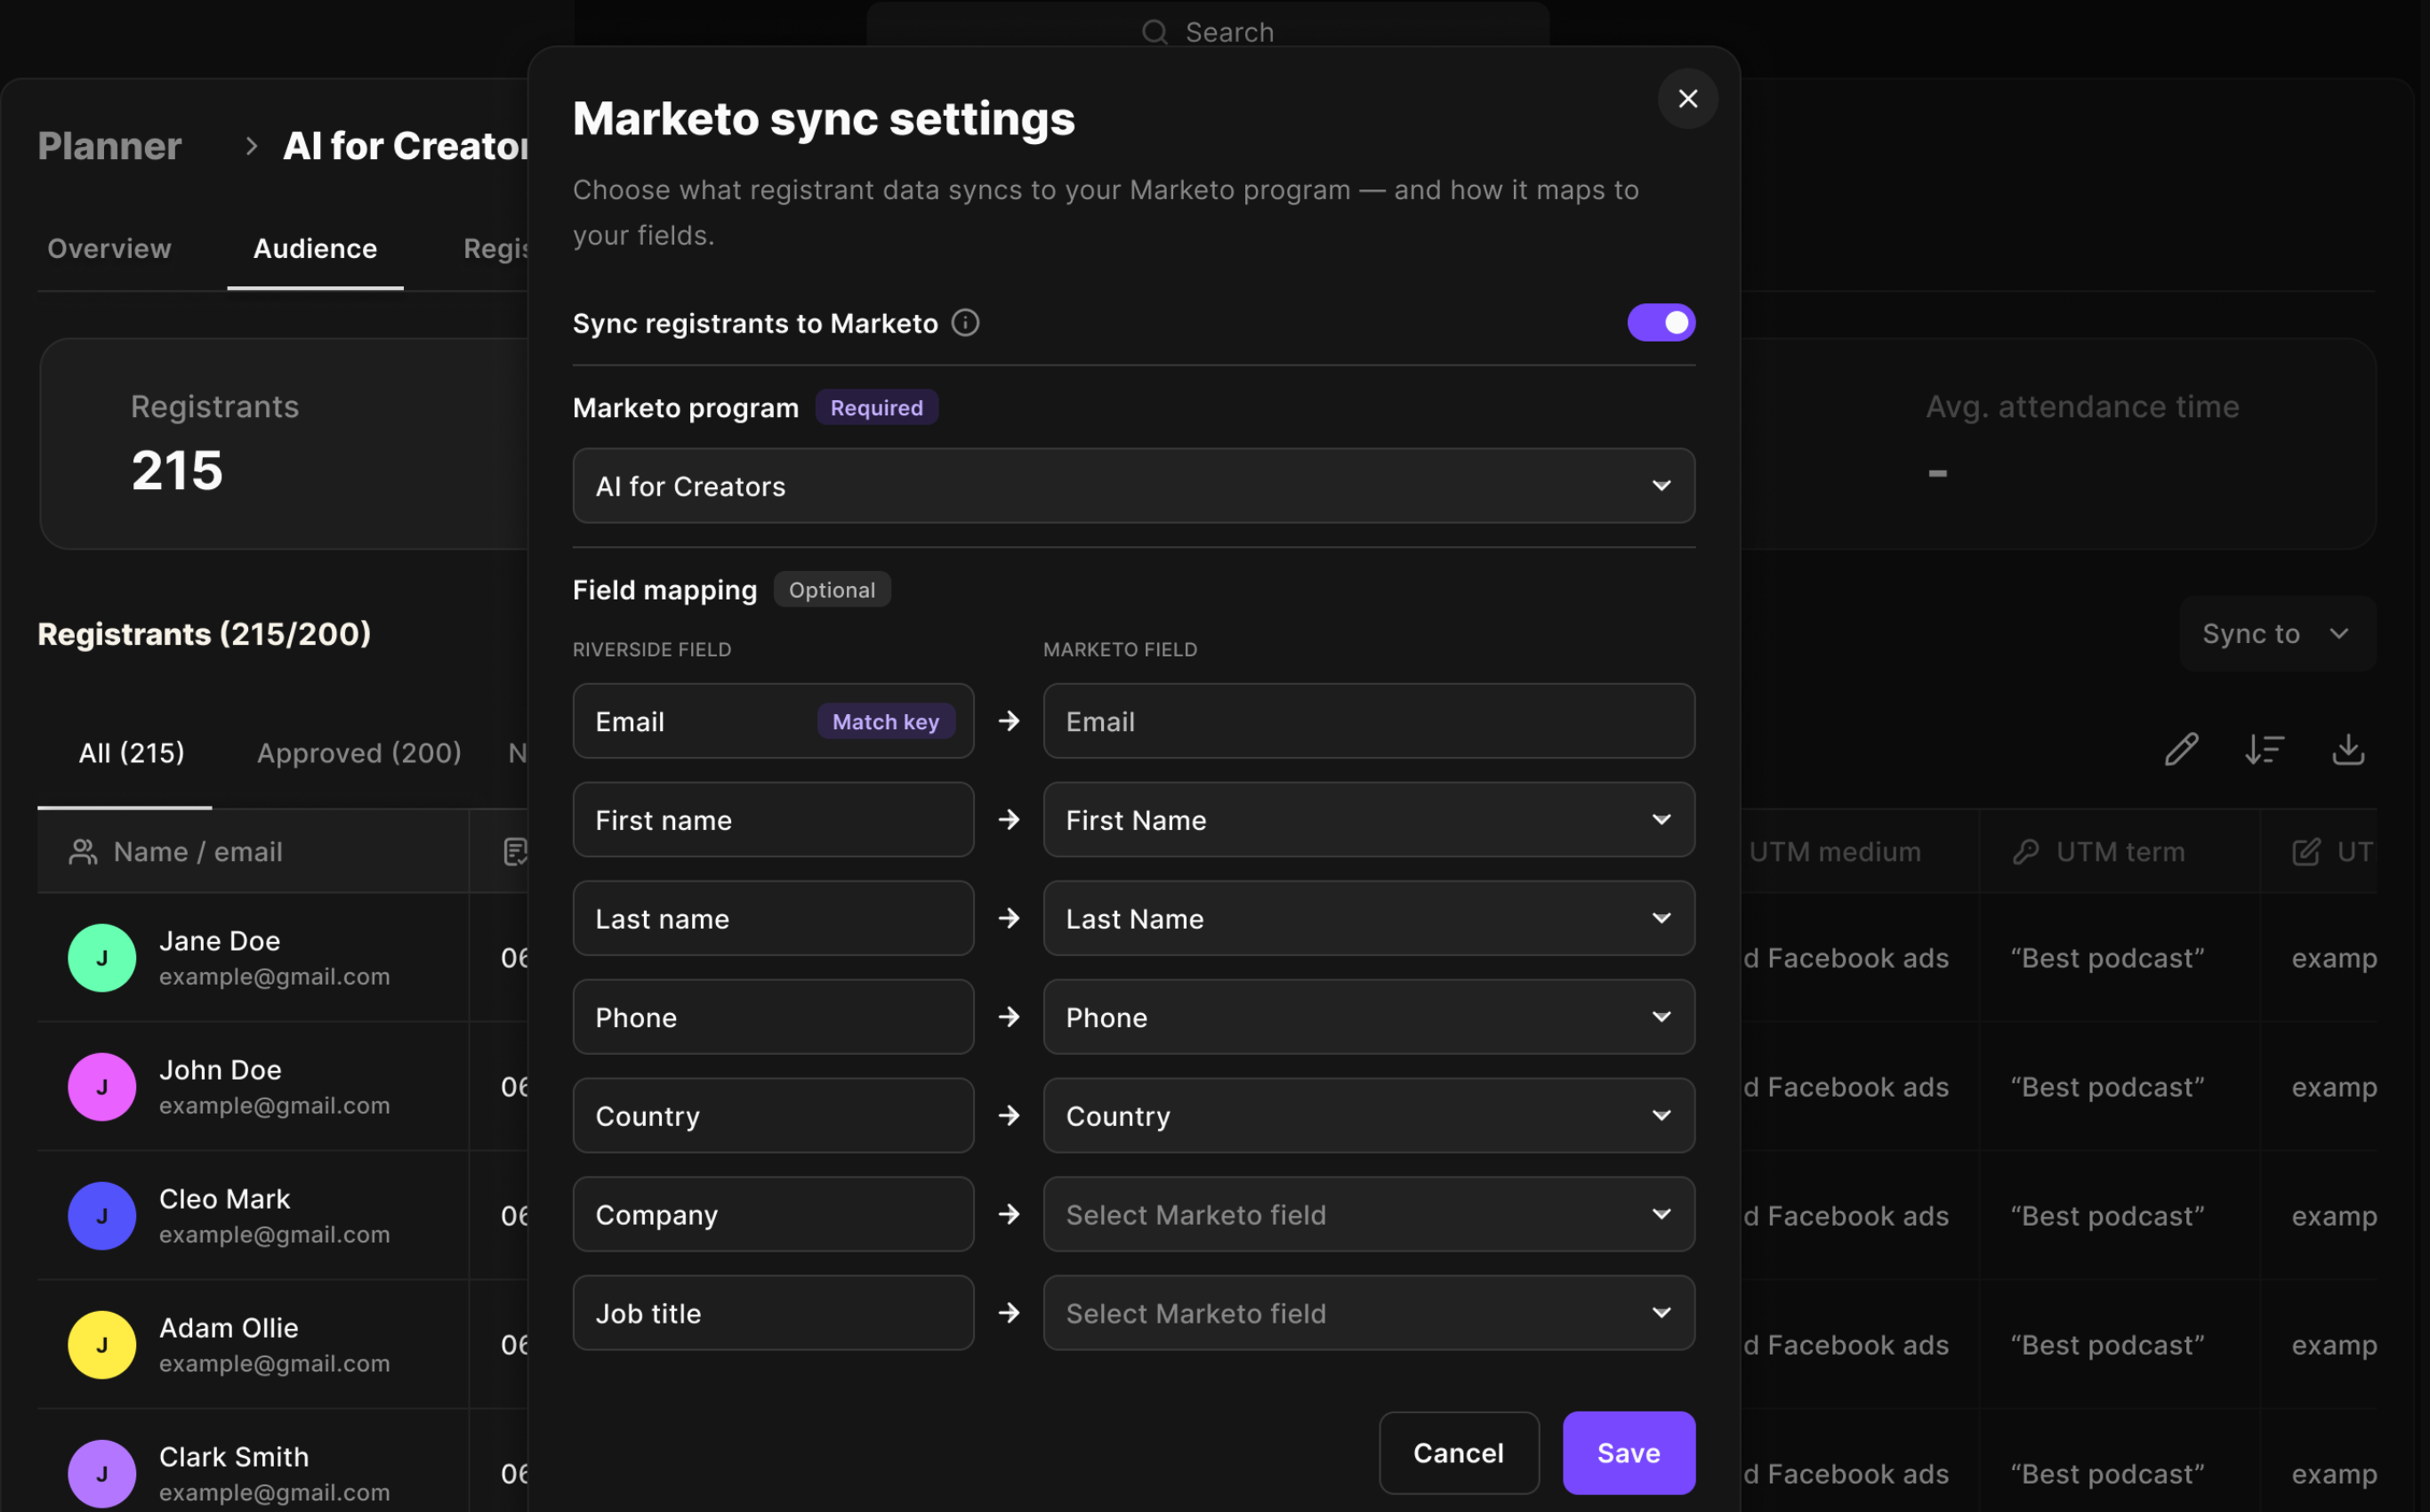
Task: Click Jane Doe's avatar
Action: [102, 958]
